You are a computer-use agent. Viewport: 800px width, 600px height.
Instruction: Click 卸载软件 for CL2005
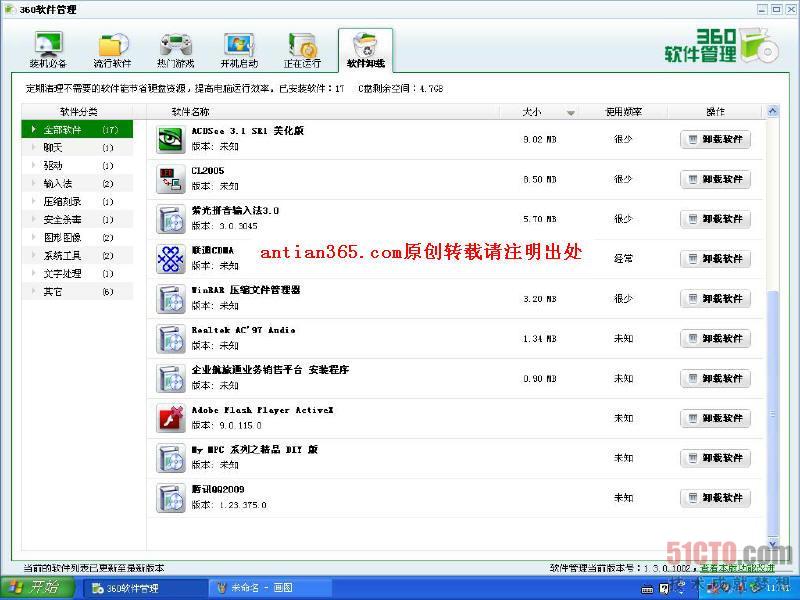715,179
